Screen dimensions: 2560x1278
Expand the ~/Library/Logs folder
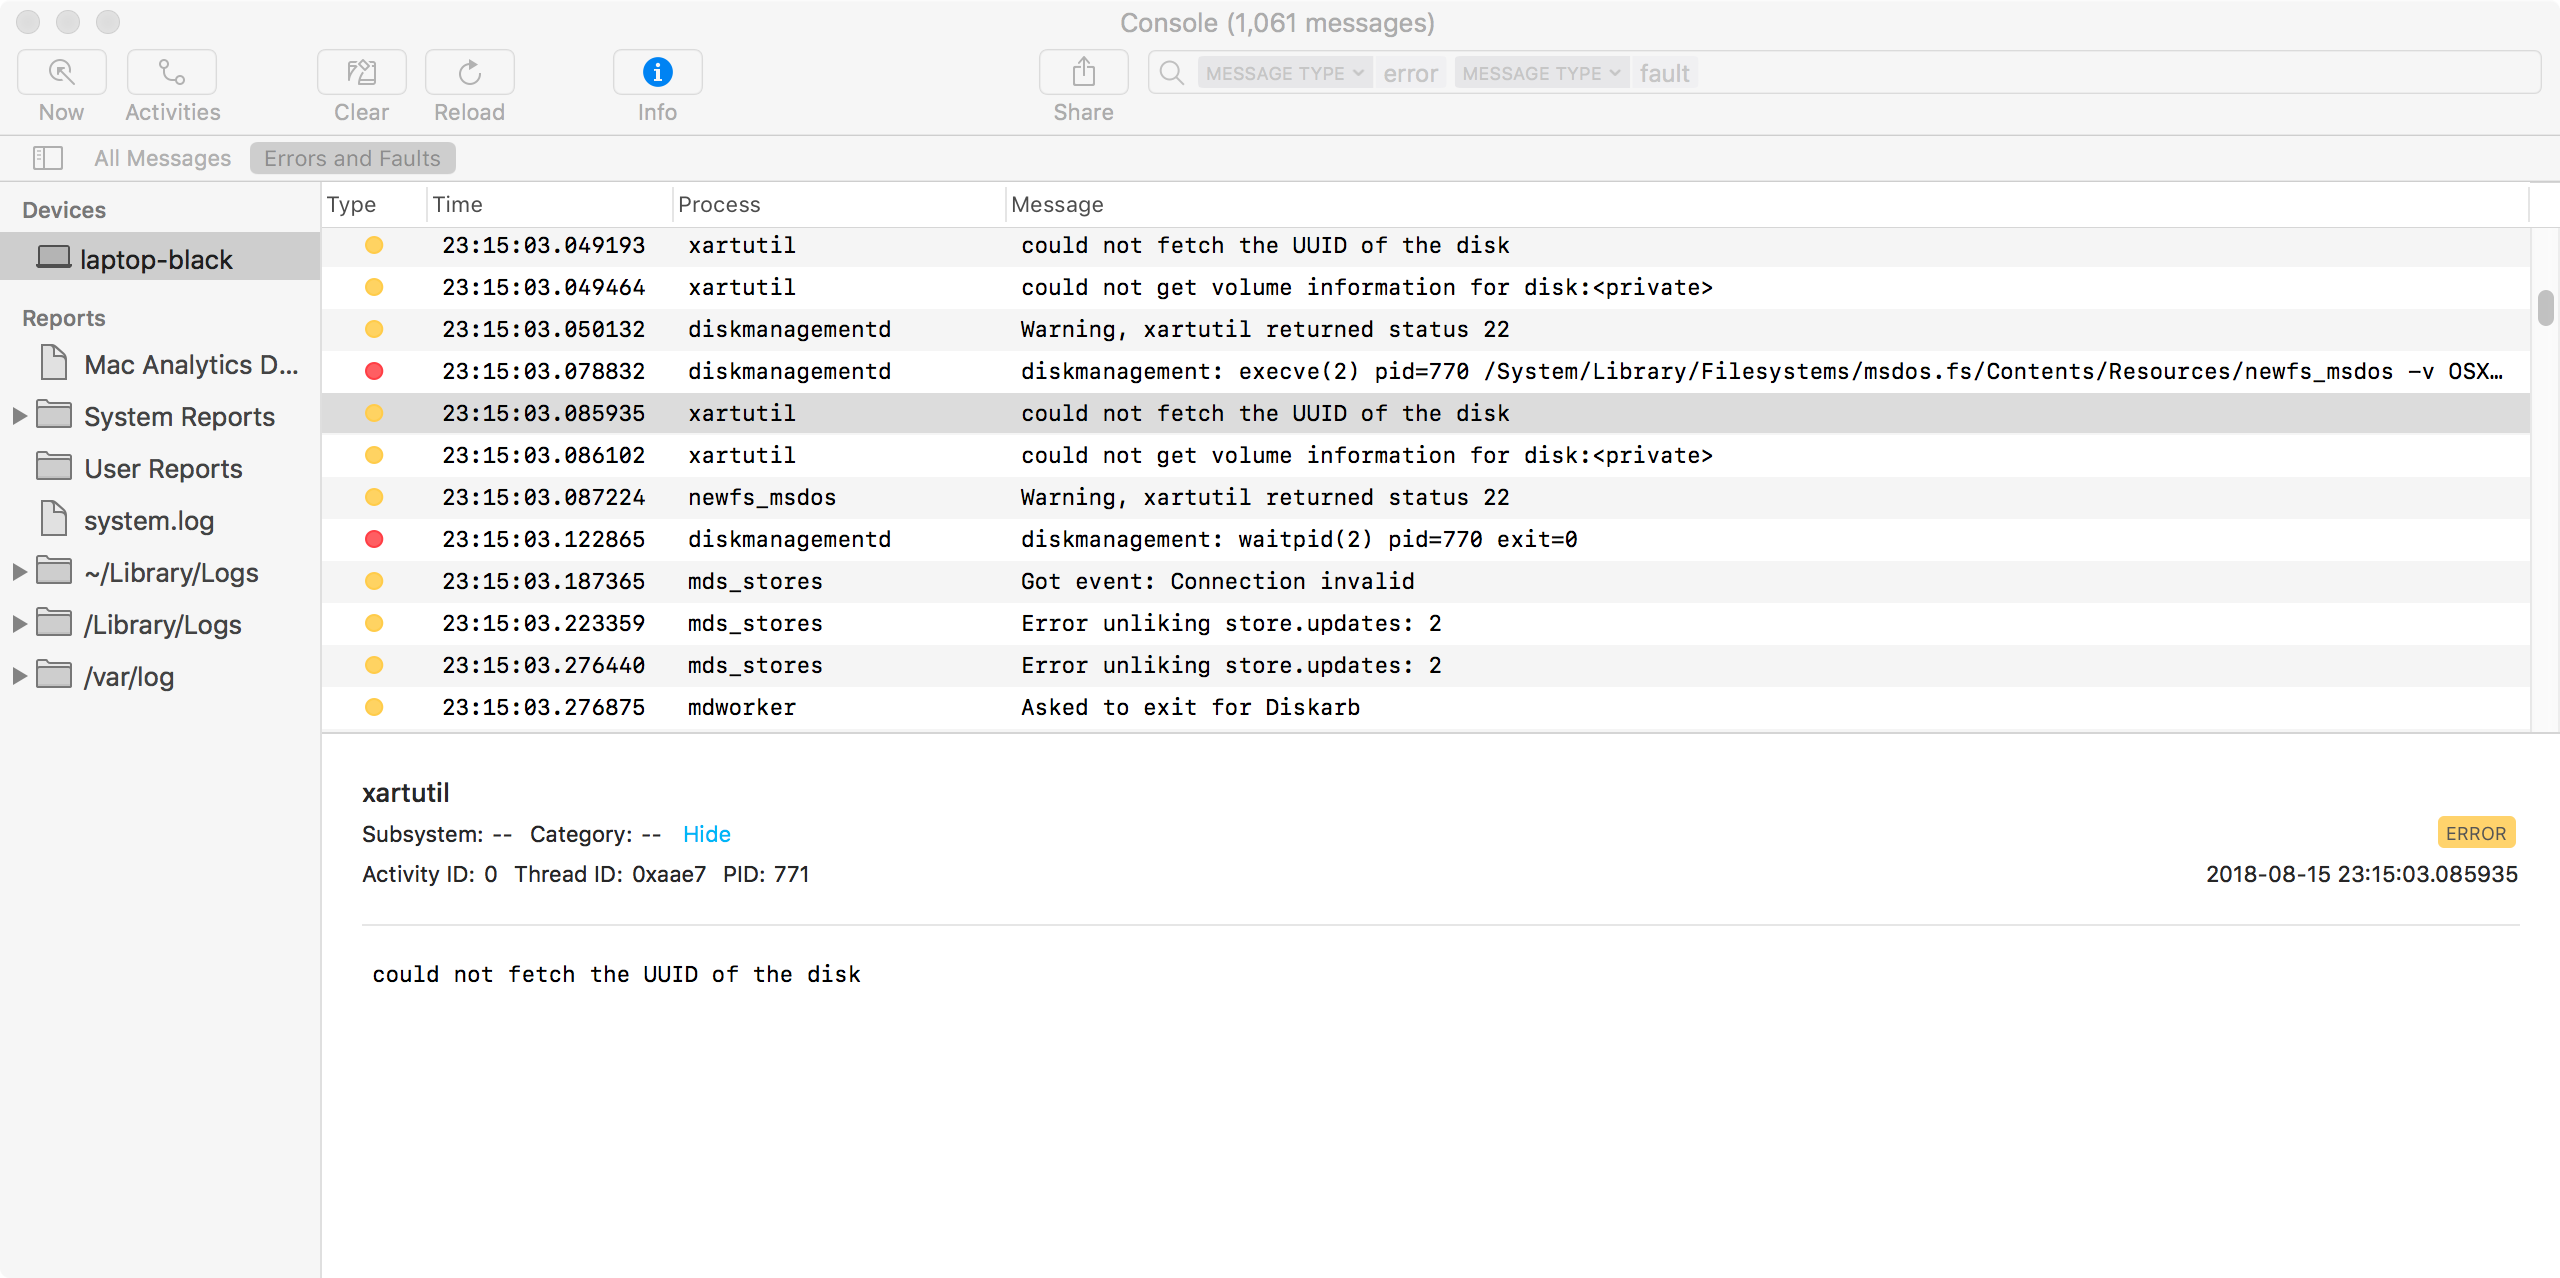pos(19,572)
